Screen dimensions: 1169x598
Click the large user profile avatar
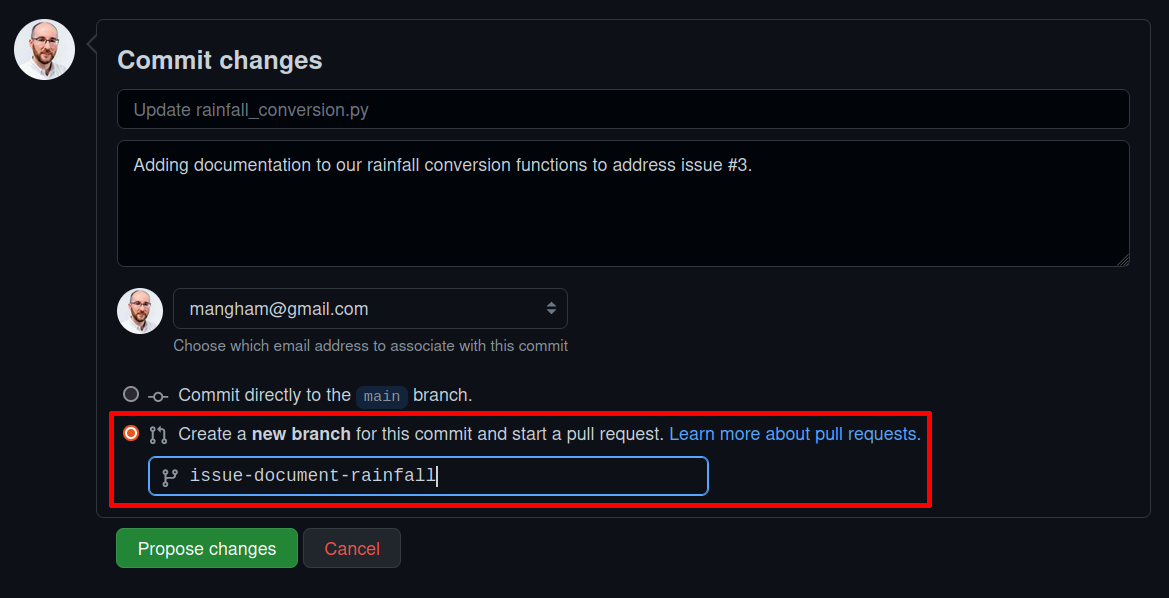44,50
